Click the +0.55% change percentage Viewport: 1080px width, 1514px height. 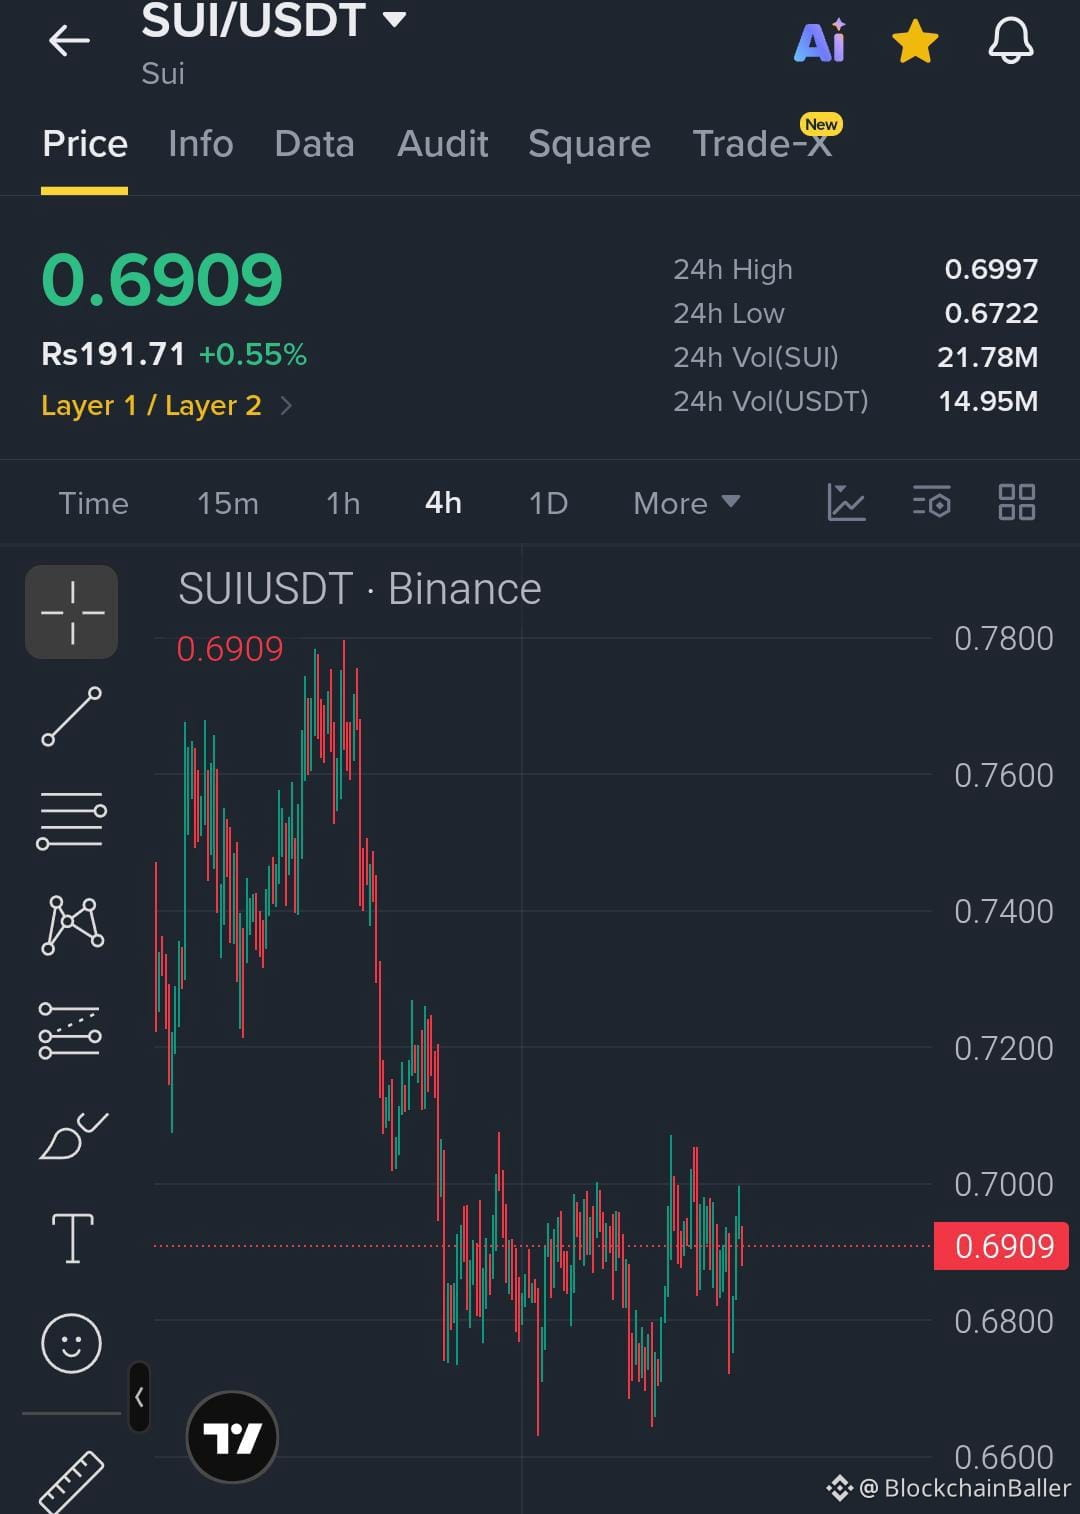(253, 354)
